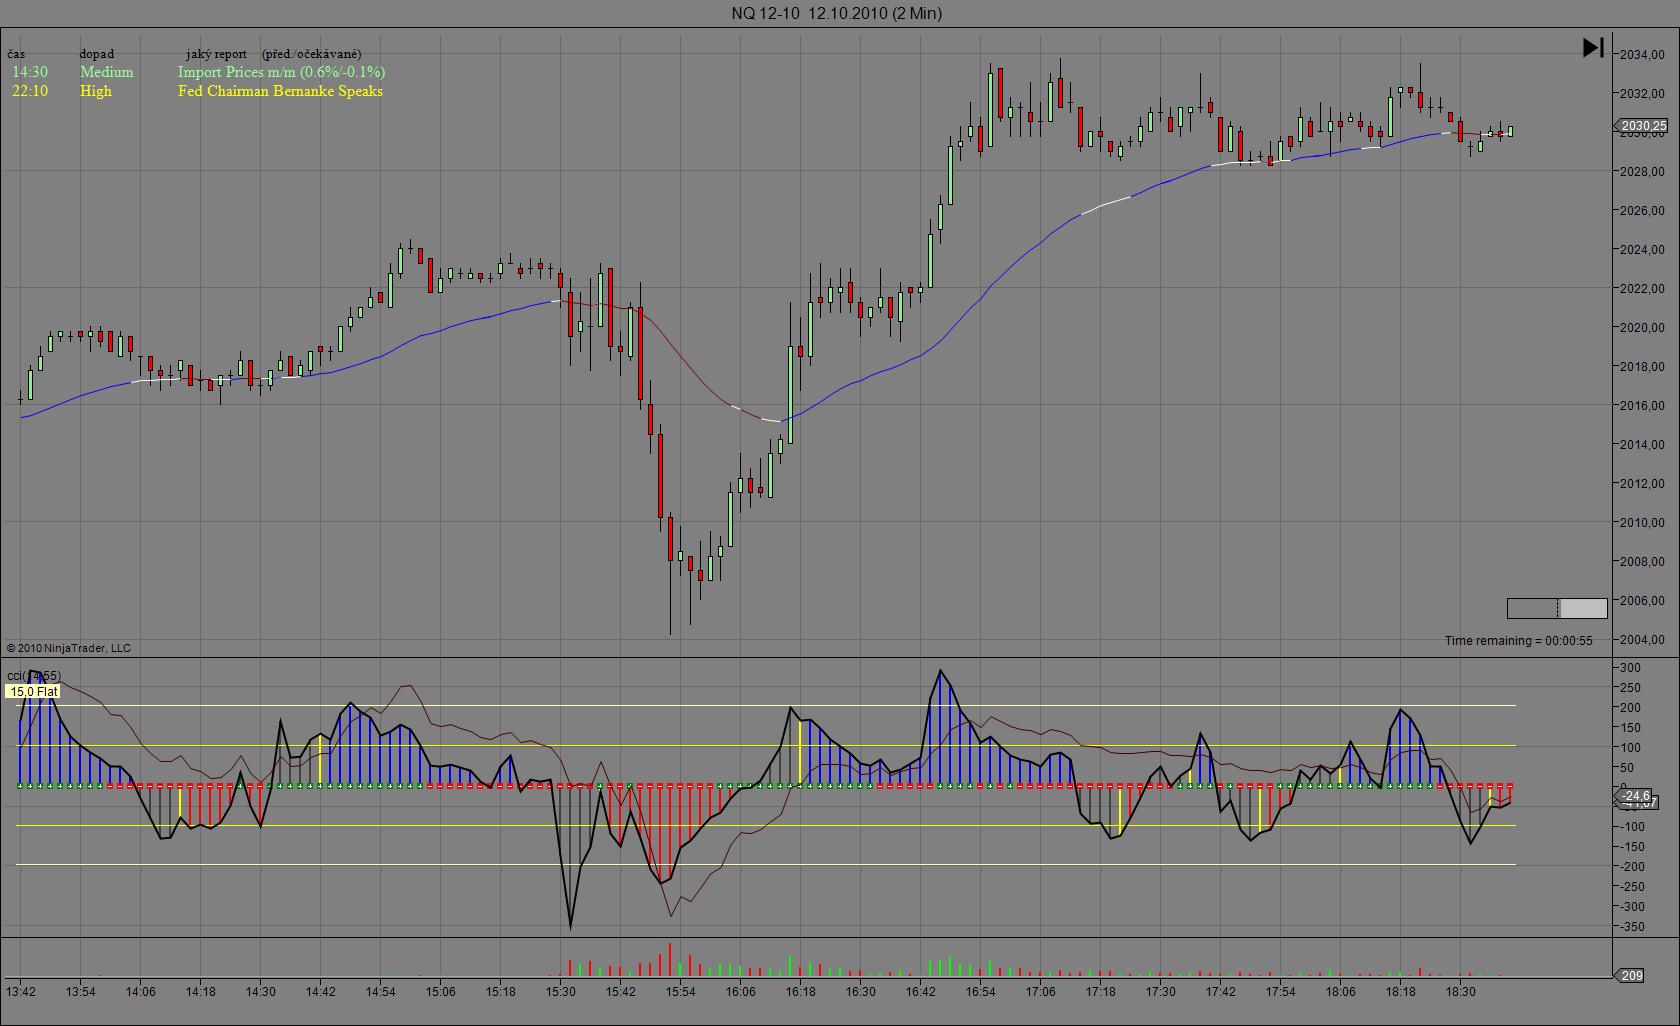Click the cci indicator name label
Viewport: 1680px width, 1026px height.
33,676
